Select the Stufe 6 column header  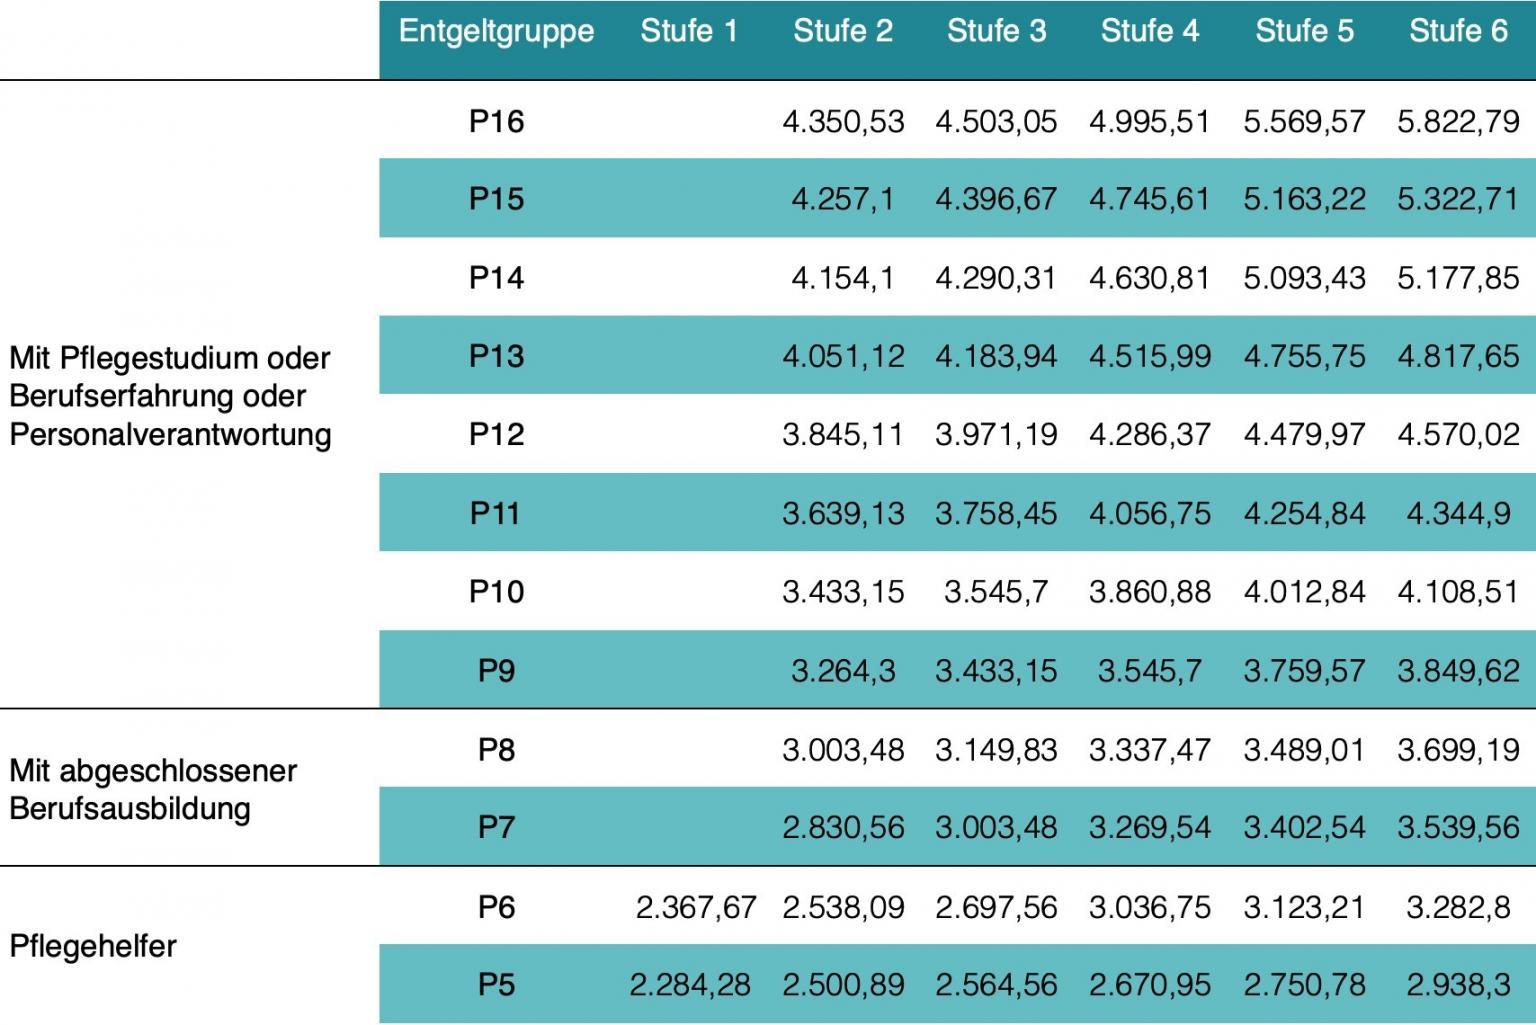(x=1458, y=32)
